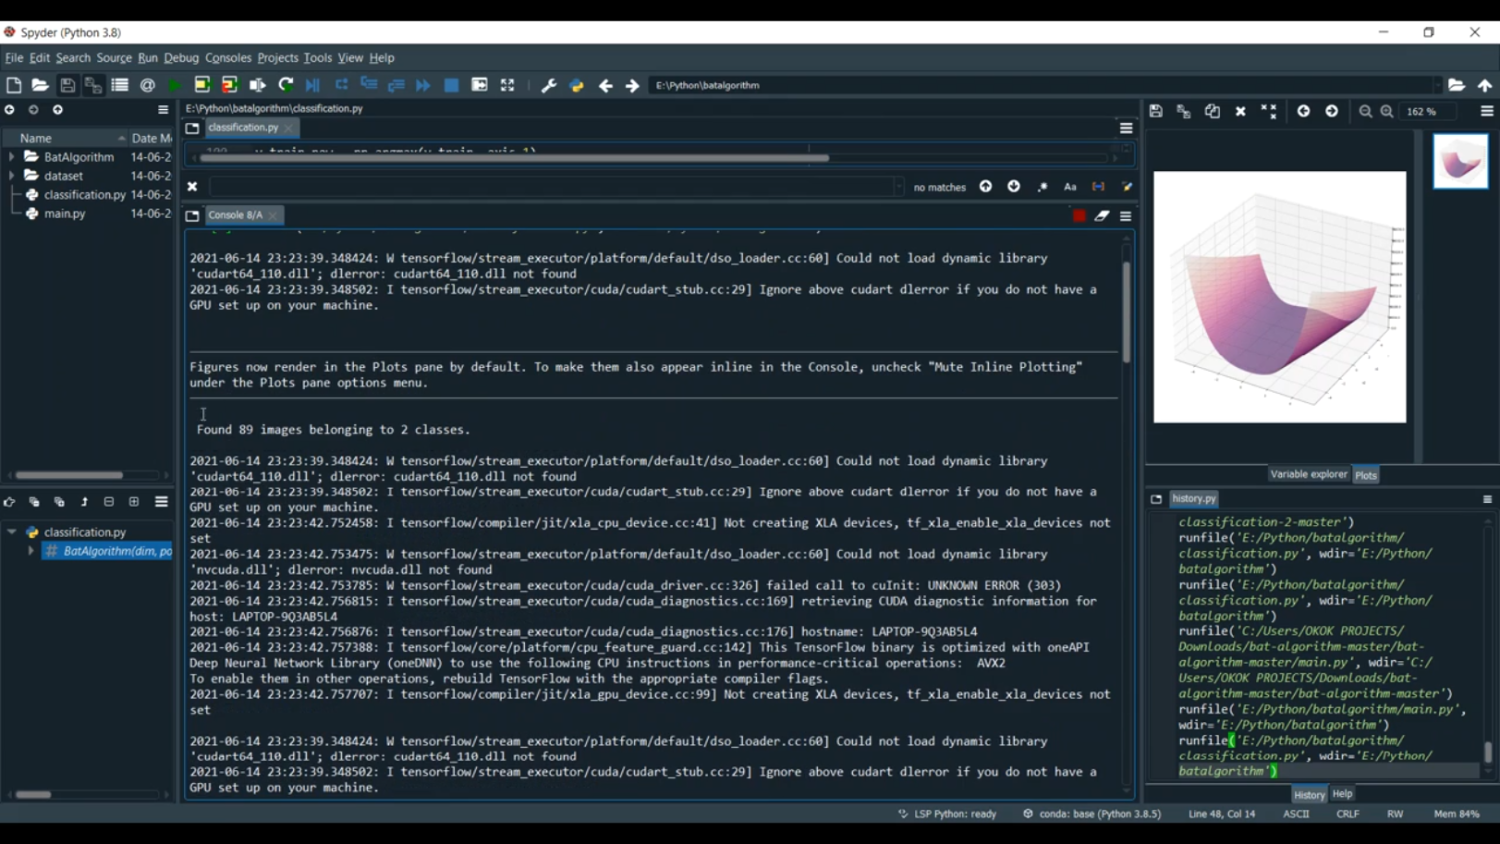The width and height of the screenshot is (1500, 844).
Task: Re-run the last script
Action: click(x=286, y=86)
